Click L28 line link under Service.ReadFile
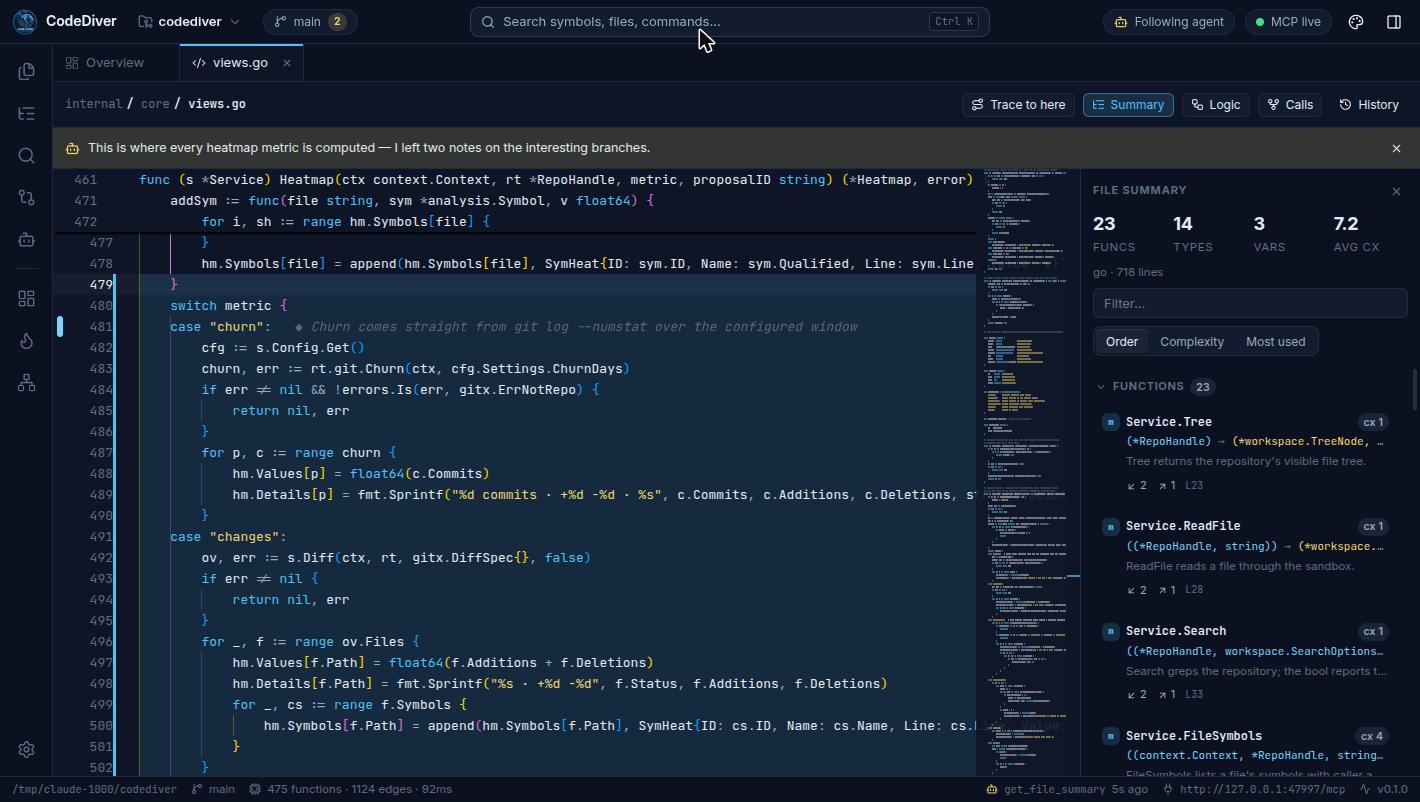This screenshot has height=802, width=1420. point(1193,590)
